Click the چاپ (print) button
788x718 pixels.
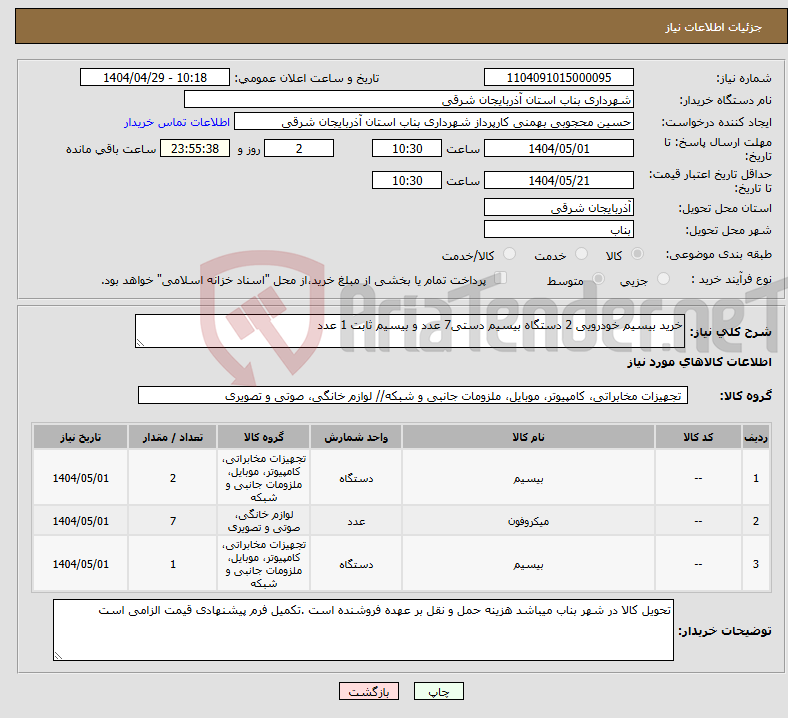tap(438, 691)
